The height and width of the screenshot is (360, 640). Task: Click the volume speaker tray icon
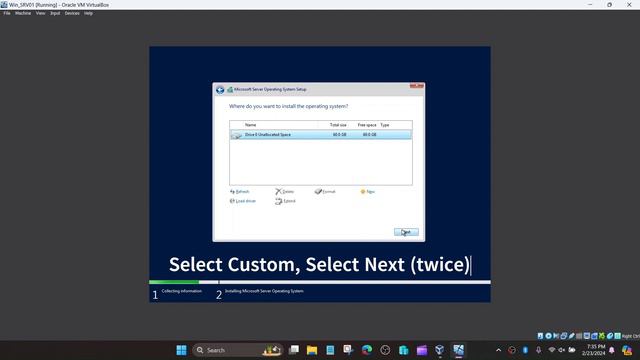coord(562,350)
